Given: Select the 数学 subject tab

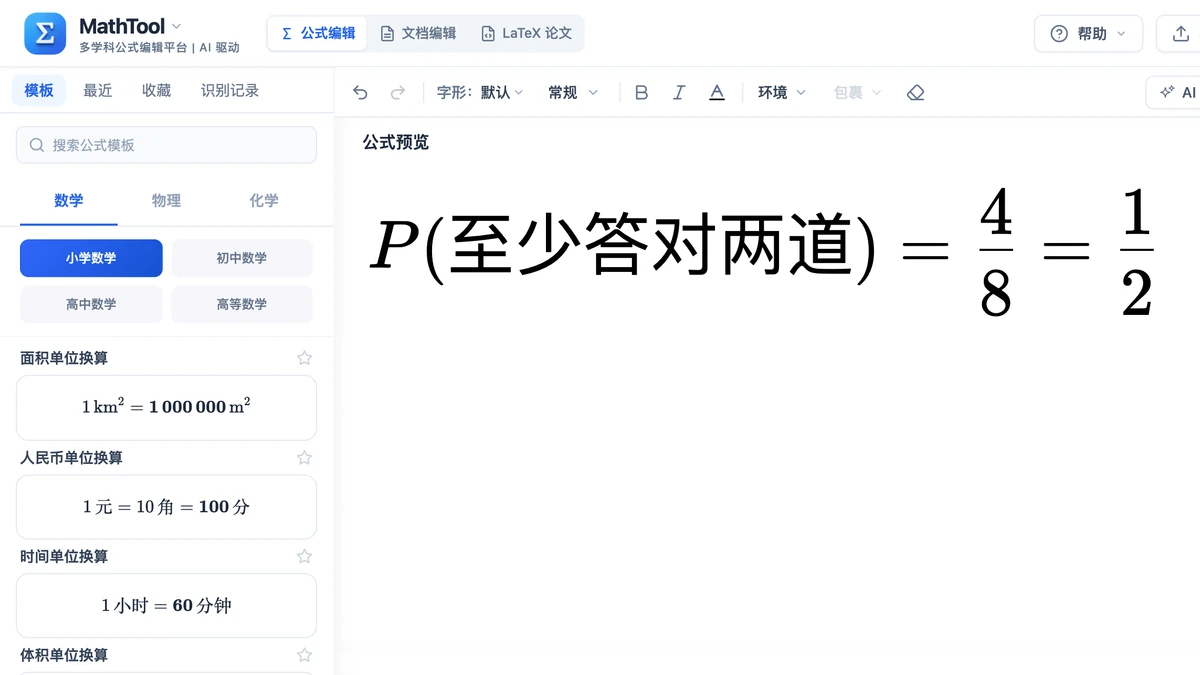Looking at the screenshot, I should [x=69, y=201].
